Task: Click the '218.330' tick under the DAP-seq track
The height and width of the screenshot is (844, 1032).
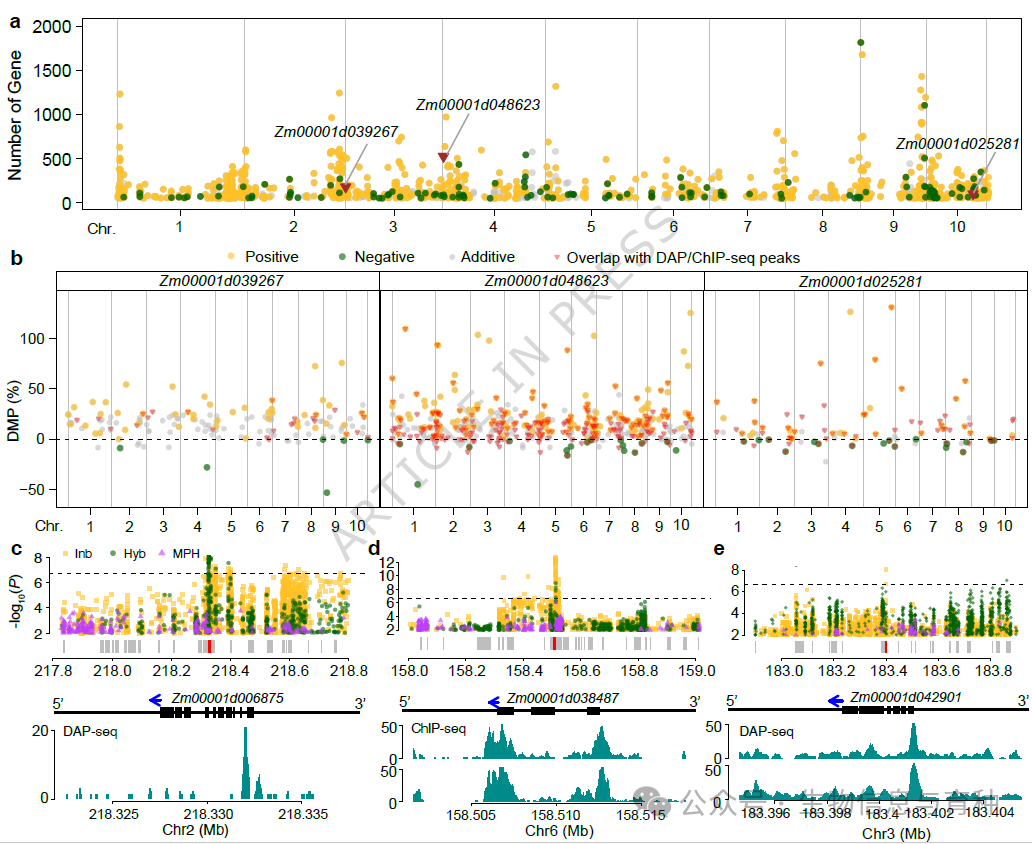Action: coord(208,814)
